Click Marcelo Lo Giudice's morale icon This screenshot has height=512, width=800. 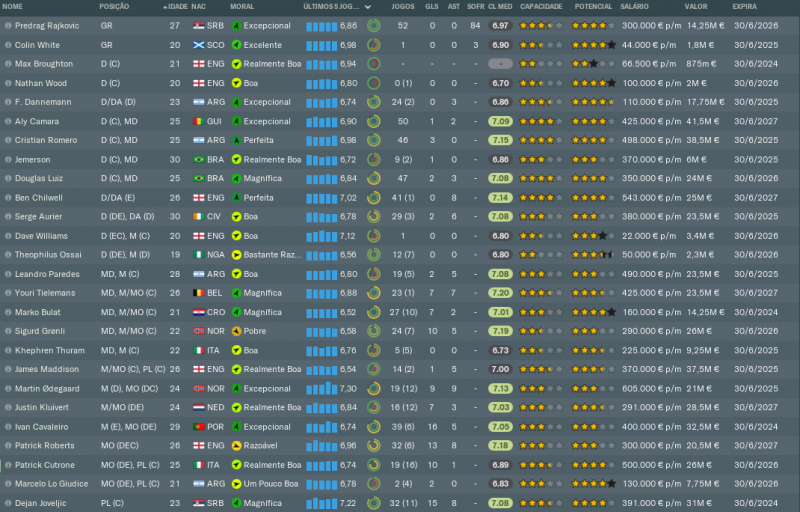coord(236,484)
